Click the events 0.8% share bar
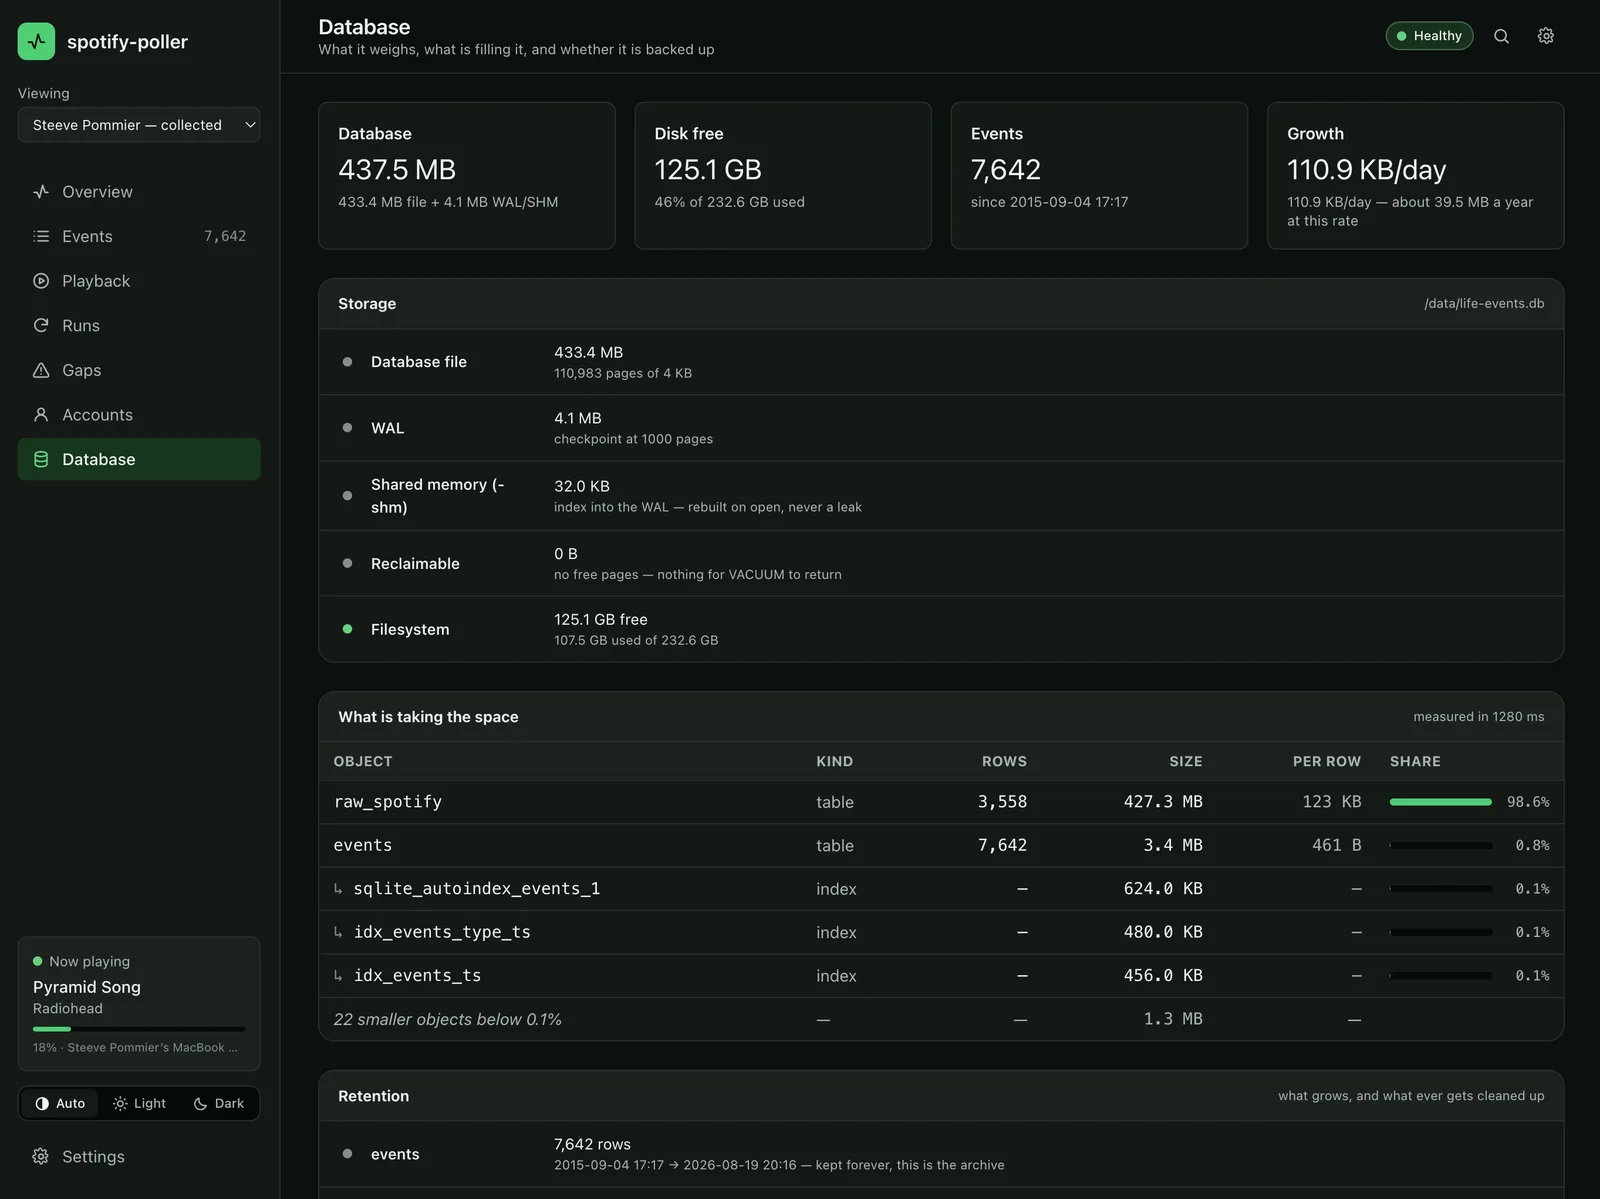 click(1441, 846)
